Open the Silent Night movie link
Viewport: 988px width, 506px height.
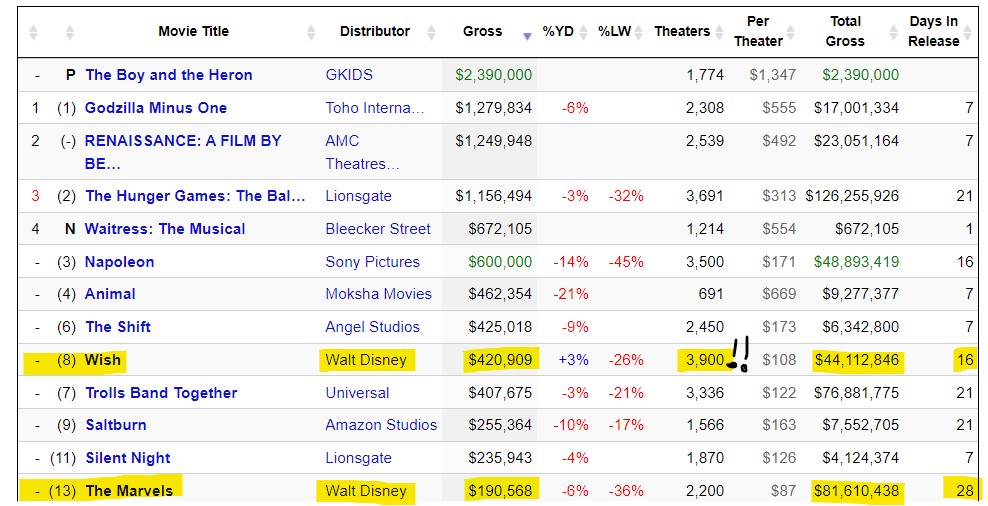point(128,458)
